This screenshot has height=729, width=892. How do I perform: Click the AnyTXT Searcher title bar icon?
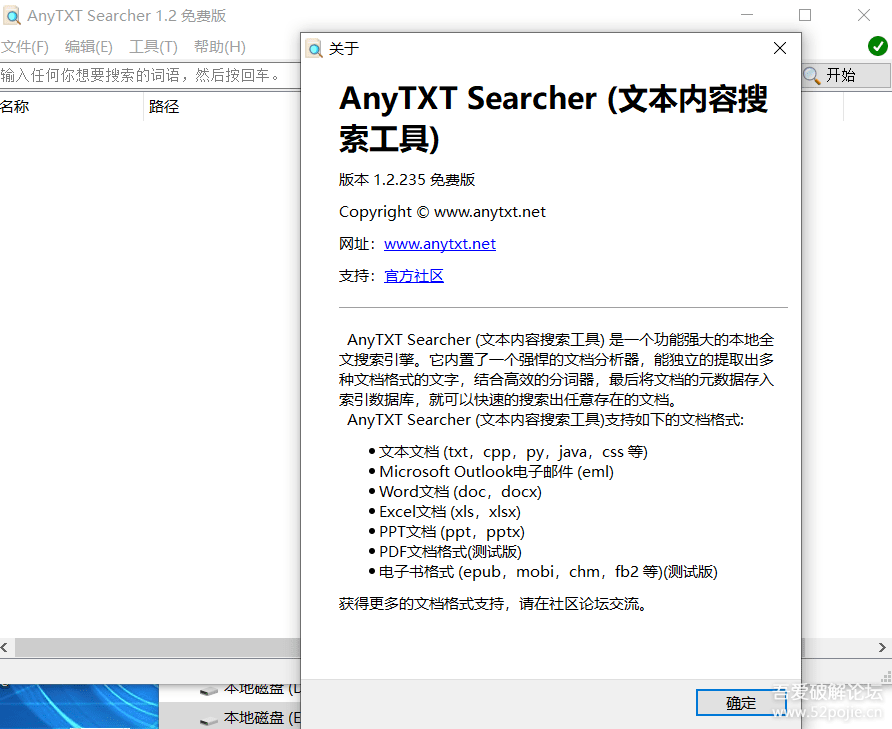(12, 16)
